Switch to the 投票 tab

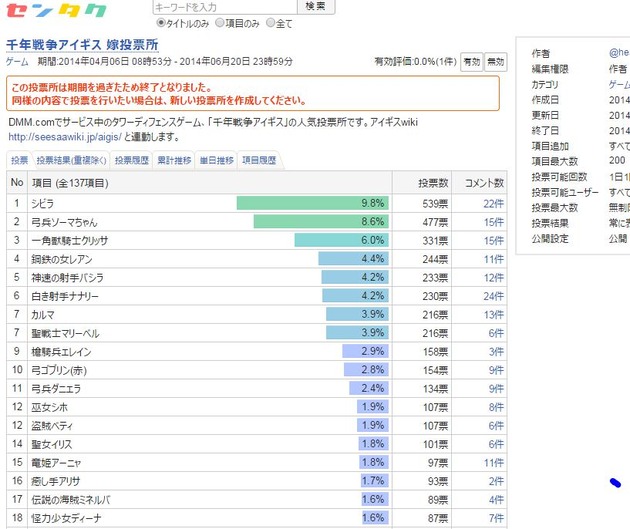pyautogui.click(x=19, y=160)
